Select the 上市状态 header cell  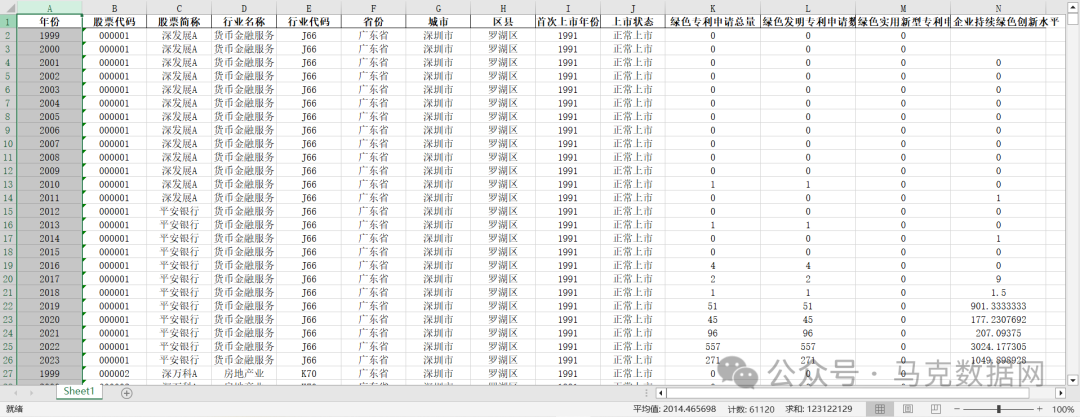pos(632,22)
